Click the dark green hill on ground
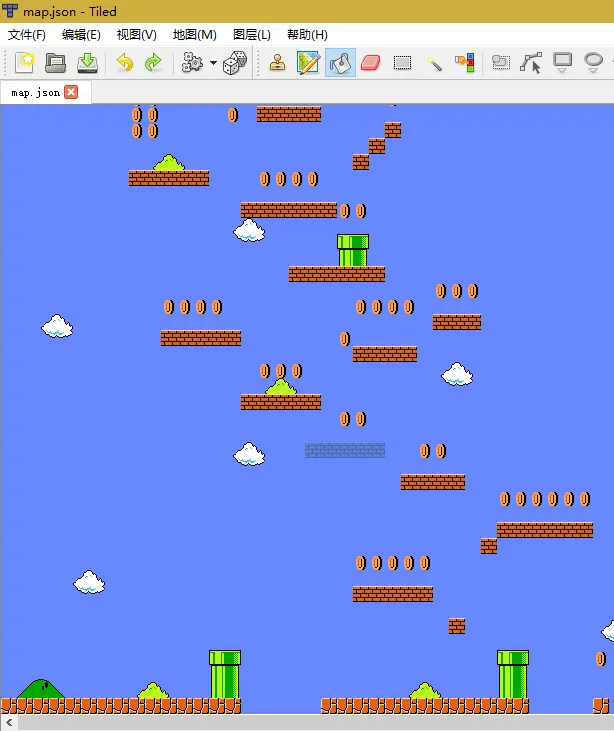The image size is (614, 731). click(x=41, y=688)
